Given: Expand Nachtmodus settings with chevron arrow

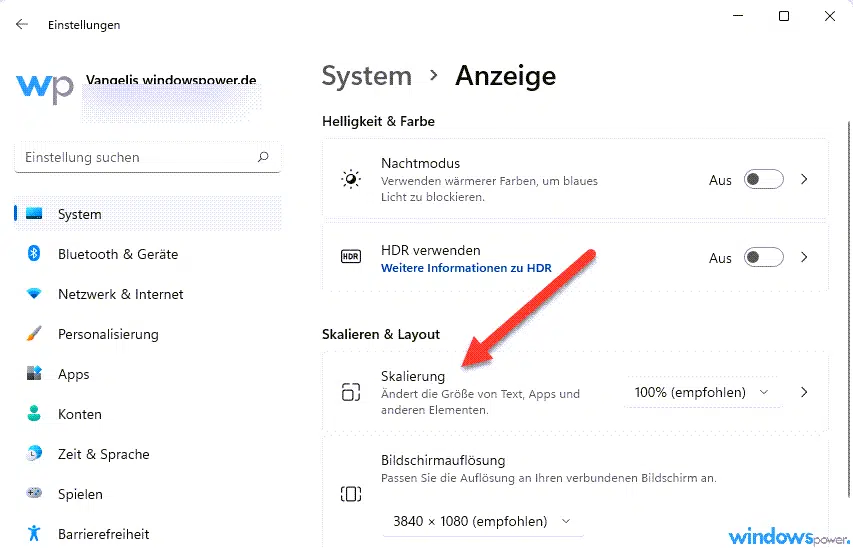Looking at the screenshot, I should (x=805, y=180).
